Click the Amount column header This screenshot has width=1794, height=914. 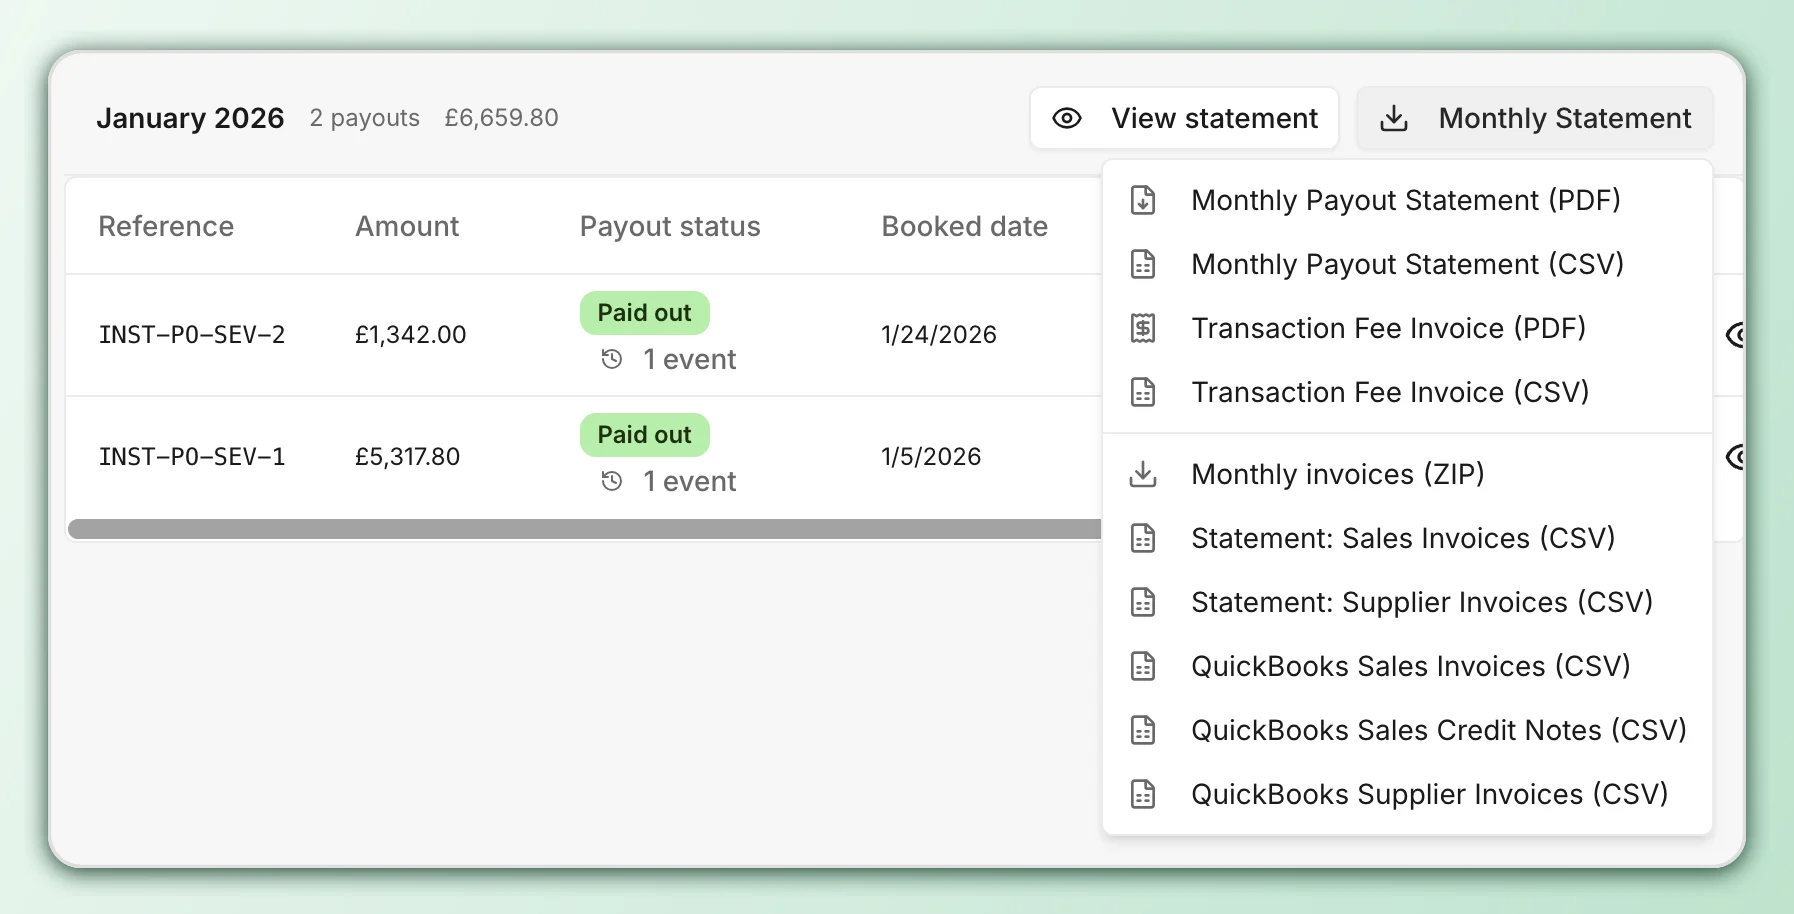(407, 226)
